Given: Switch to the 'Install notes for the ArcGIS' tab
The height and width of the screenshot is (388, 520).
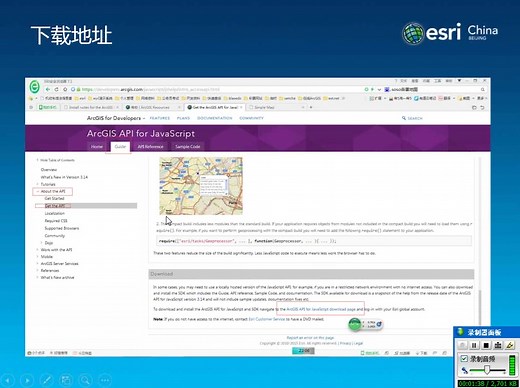Looking at the screenshot, I should (91, 107).
